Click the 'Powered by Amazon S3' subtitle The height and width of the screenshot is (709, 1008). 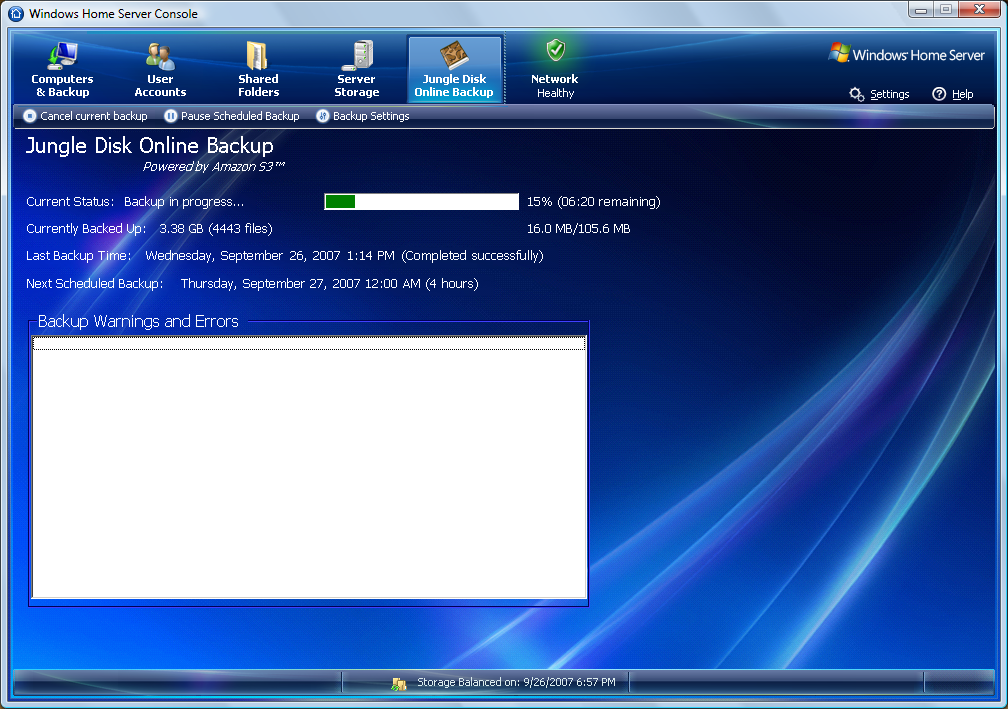213,166
